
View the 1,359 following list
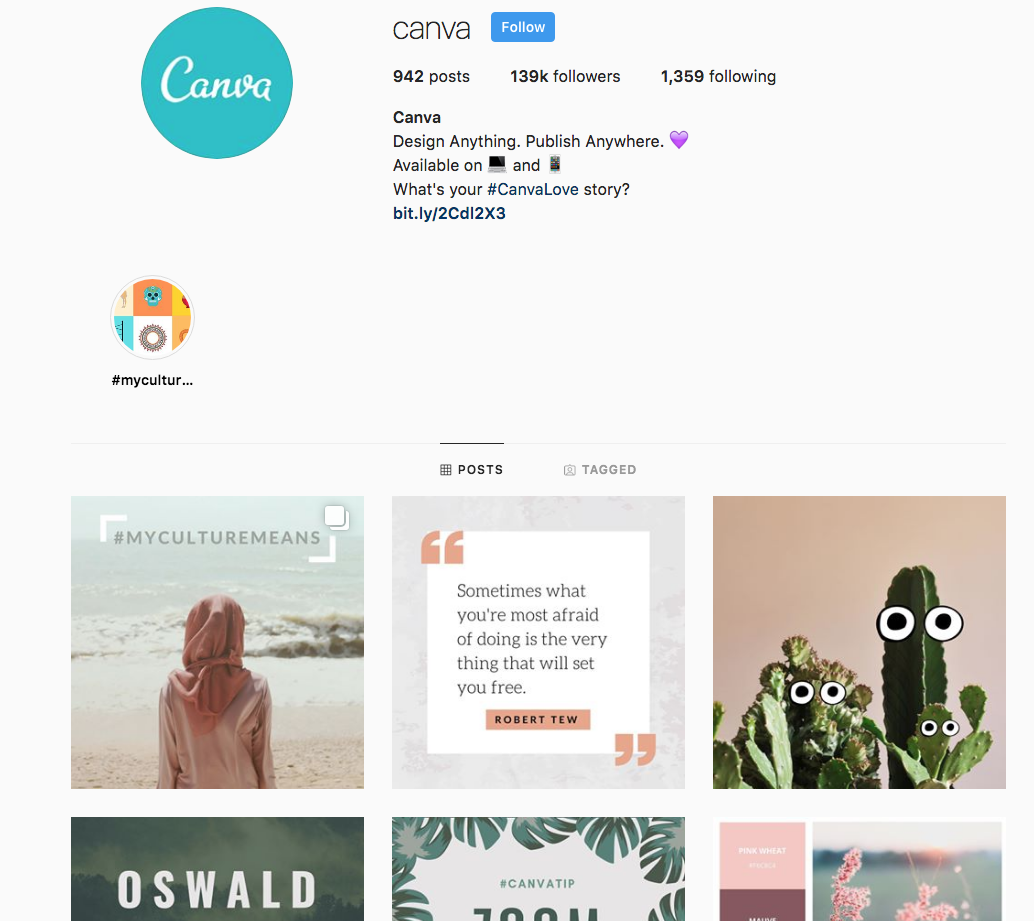pos(718,76)
